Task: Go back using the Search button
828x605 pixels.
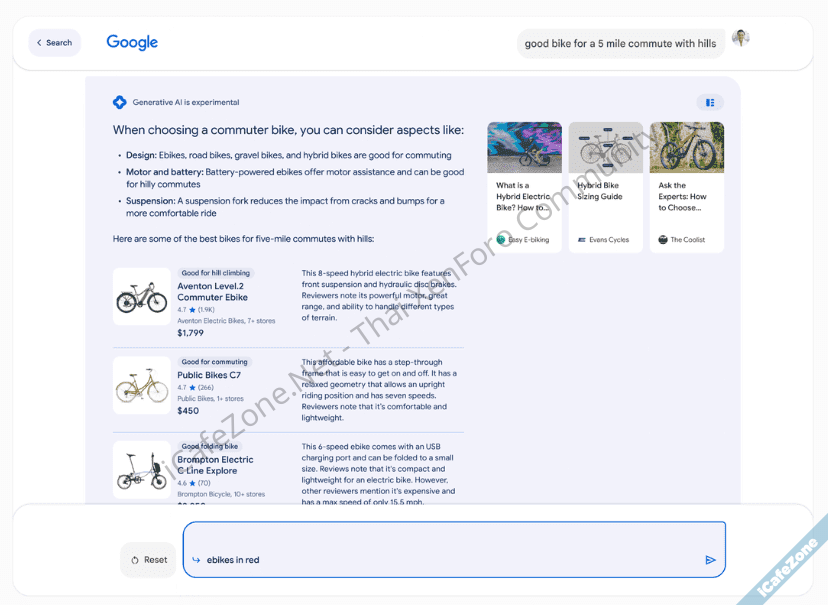Action: coord(54,43)
